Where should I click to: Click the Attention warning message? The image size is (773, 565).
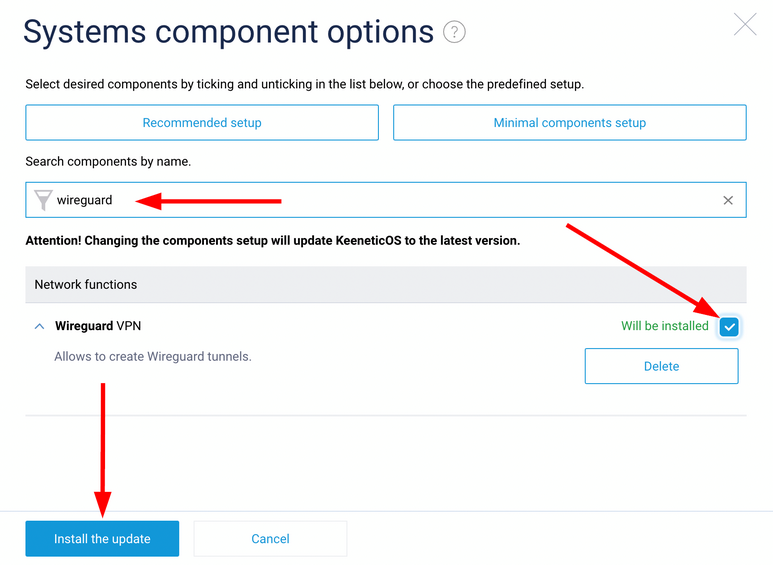pos(272,241)
